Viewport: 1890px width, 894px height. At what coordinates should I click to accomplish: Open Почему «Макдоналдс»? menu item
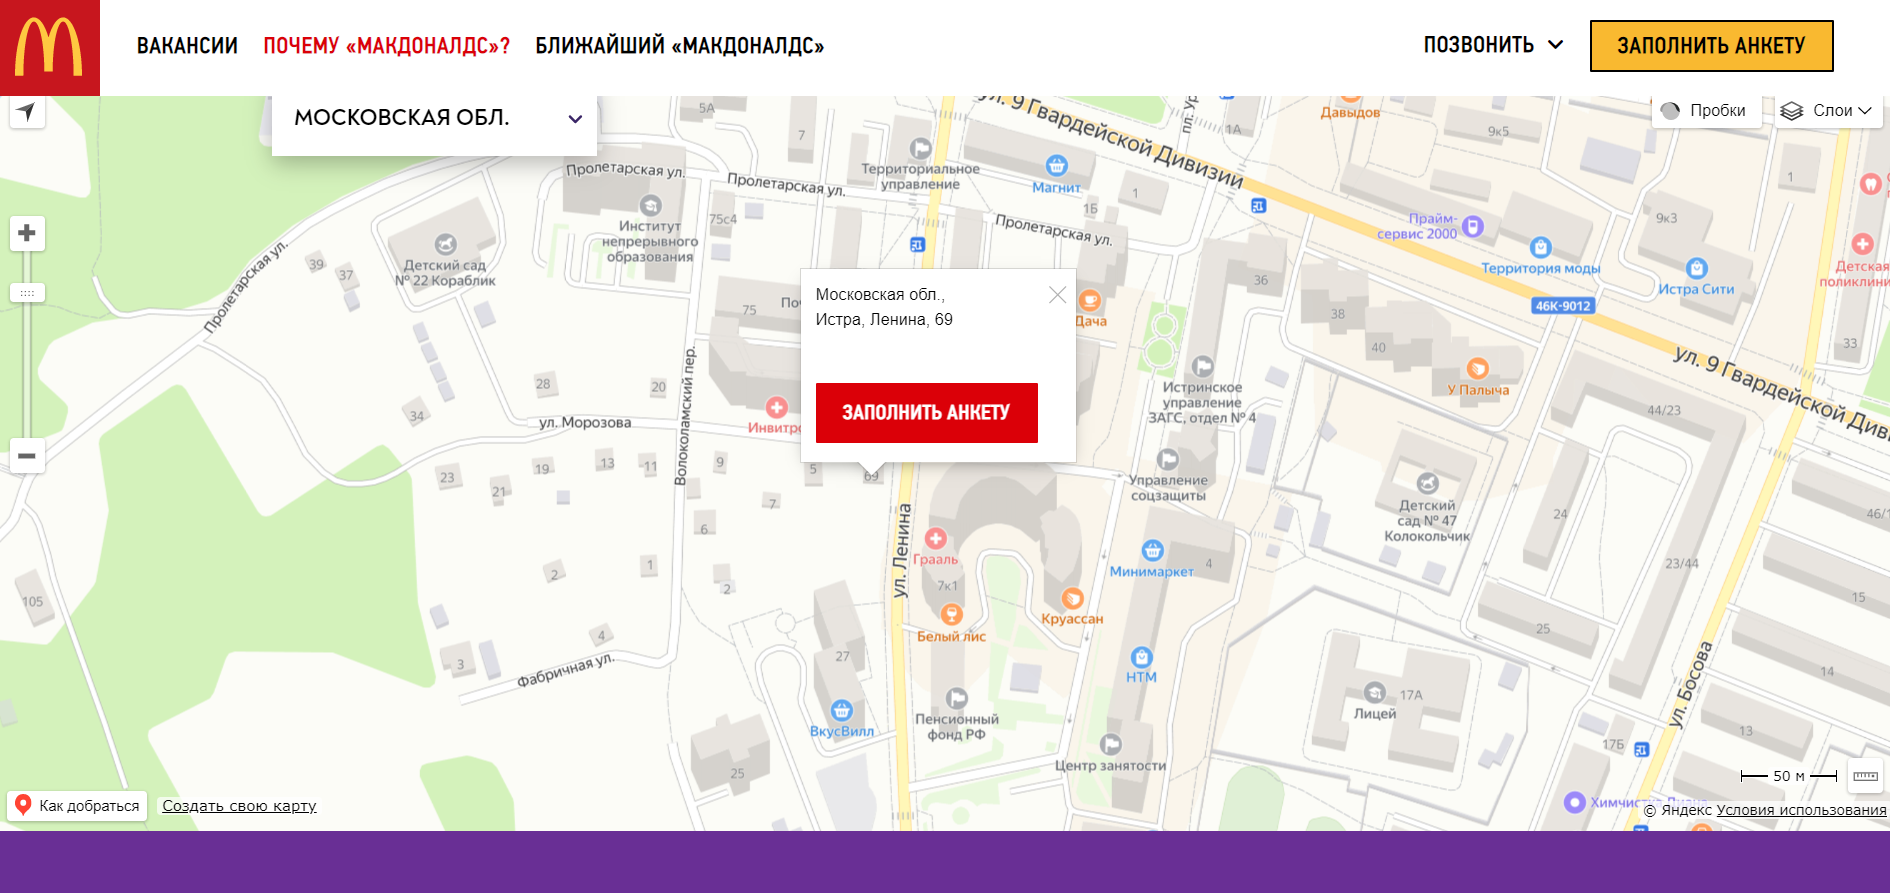pos(386,46)
